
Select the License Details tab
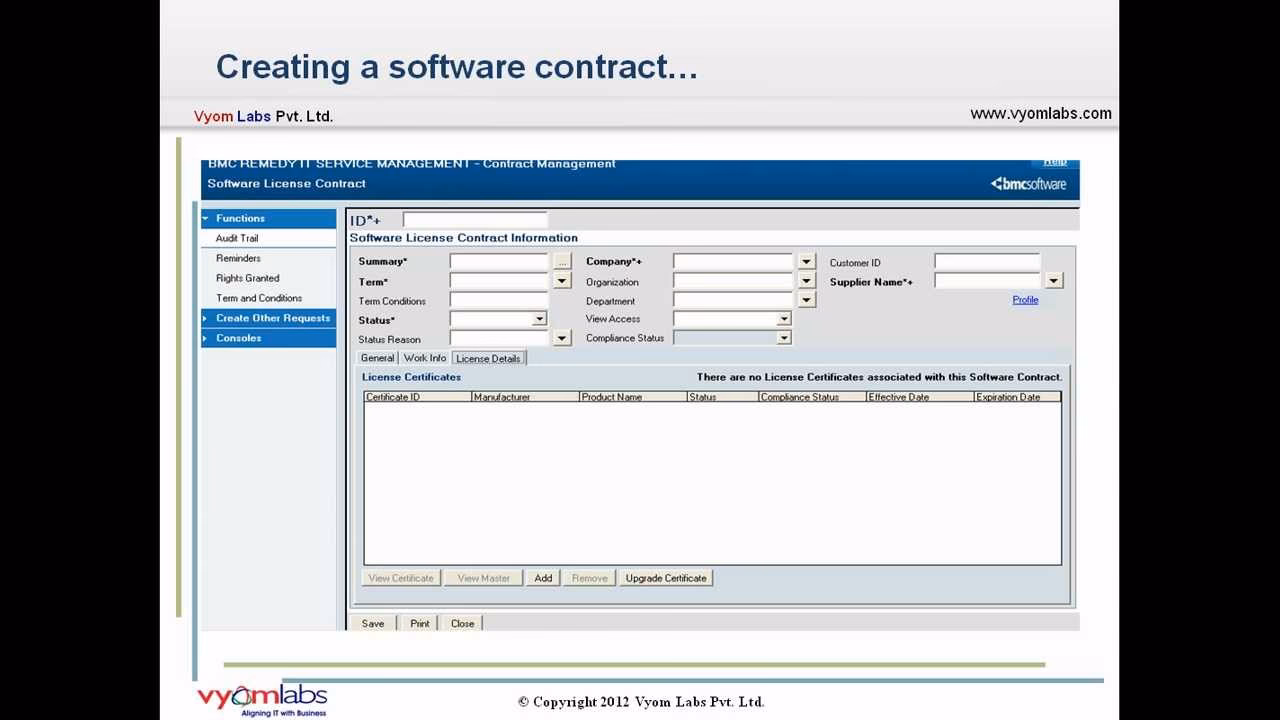pyautogui.click(x=488, y=358)
